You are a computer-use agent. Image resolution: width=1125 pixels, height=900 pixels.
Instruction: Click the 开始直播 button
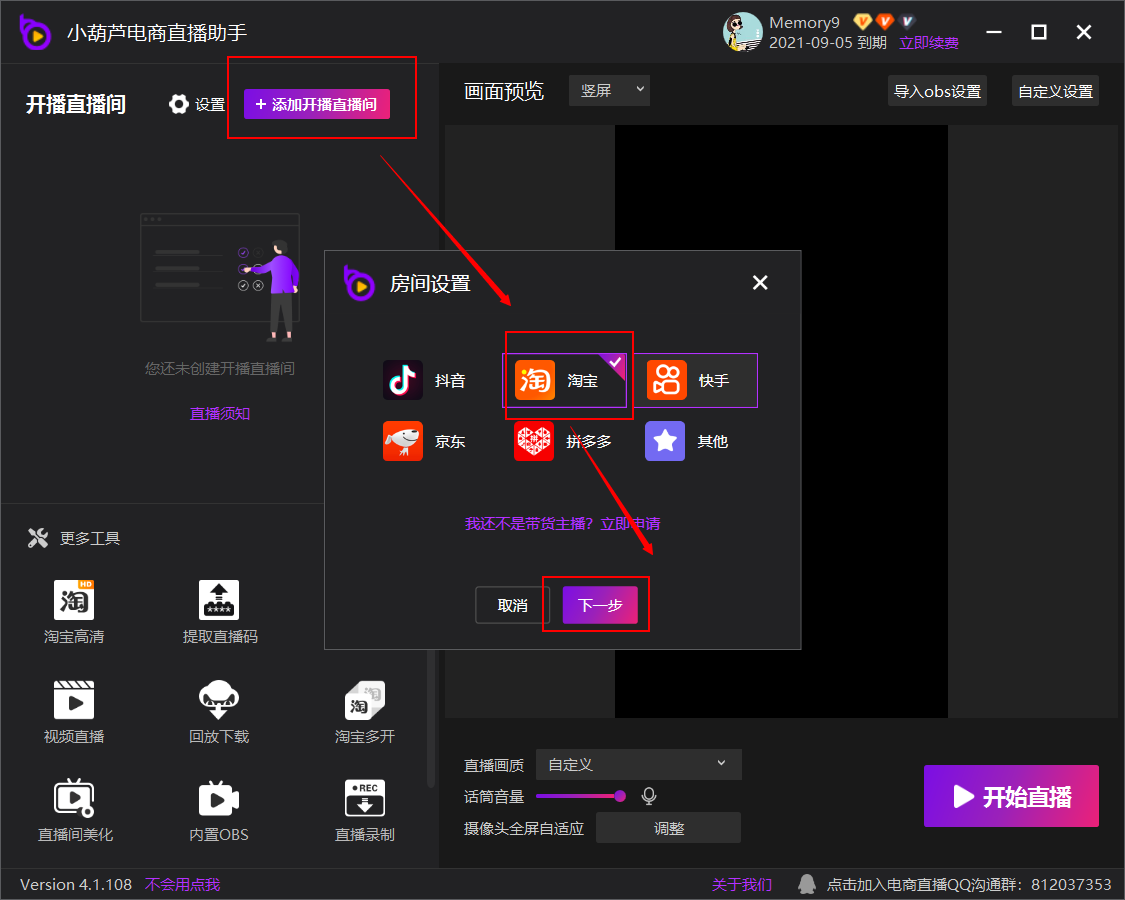click(x=1011, y=796)
